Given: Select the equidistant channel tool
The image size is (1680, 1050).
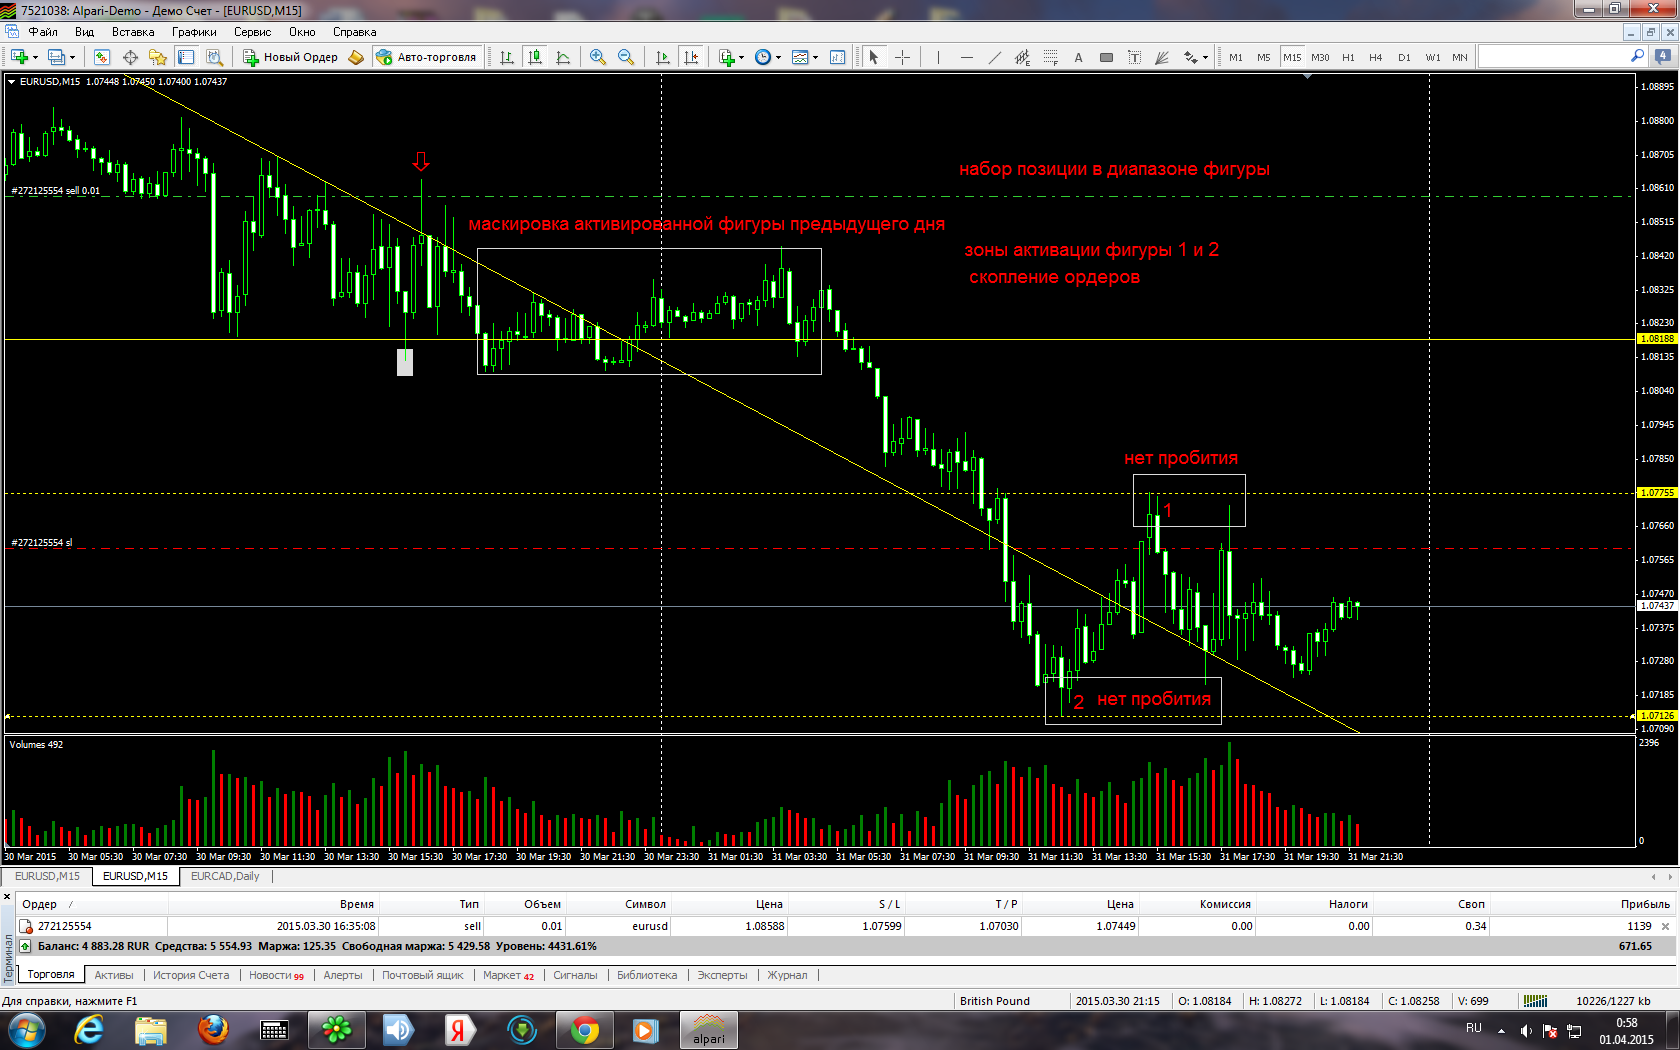Looking at the screenshot, I should (x=1022, y=57).
